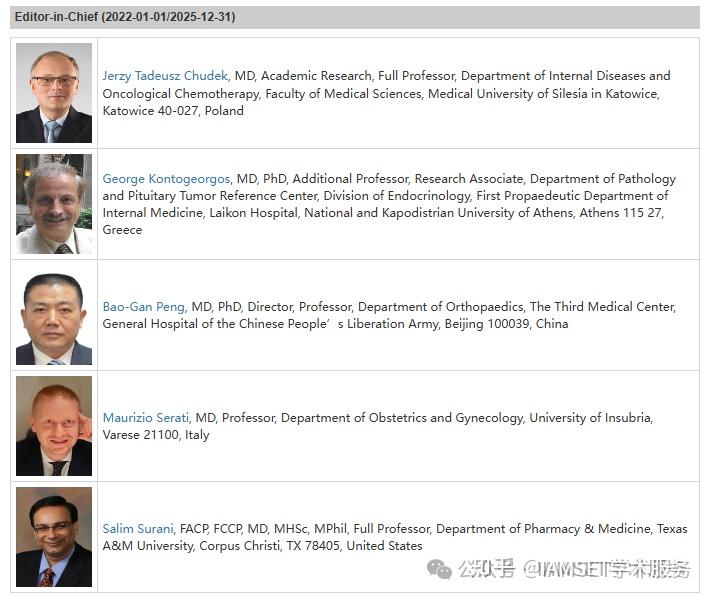
Task: Click the WeChat logo icon in the watermark
Action: coord(439,570)
